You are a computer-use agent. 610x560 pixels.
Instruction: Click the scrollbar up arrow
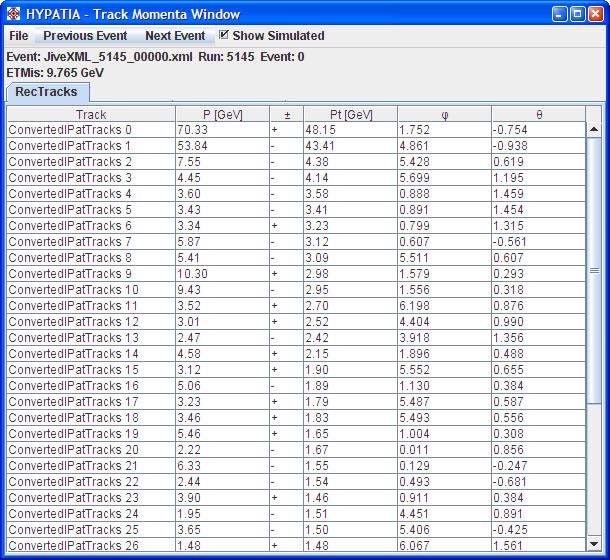point(594,129)
